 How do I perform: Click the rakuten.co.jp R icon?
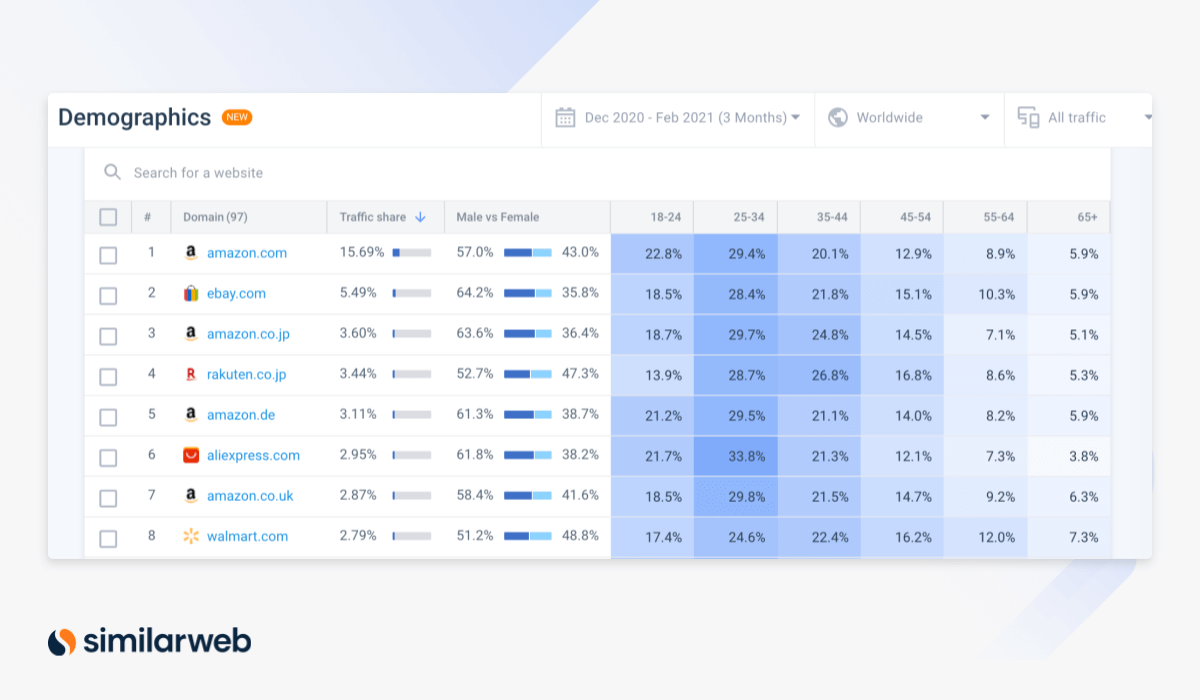click(x=191, y=375)
